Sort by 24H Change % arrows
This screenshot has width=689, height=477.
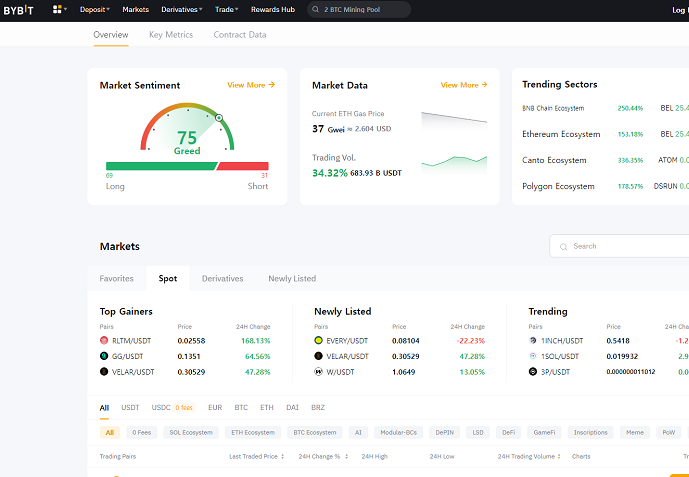click(x=346, y=456)
